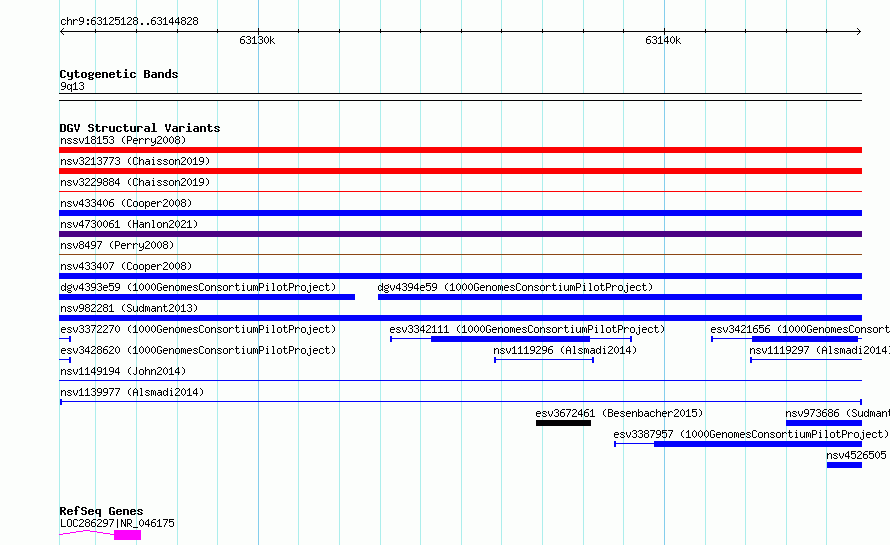Viewport: 890px width, 545px height.
Task: Click the nsv4730061 (Hanlon2021) purple bar
Action: click(x=460, y=234)
